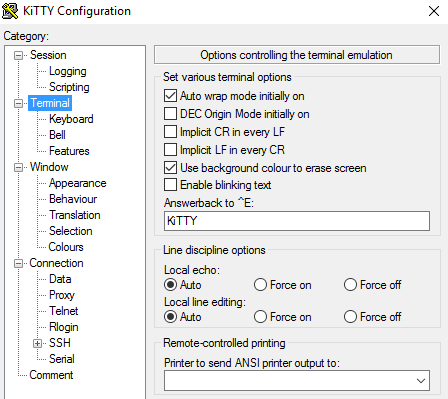Set Local line editing to Force off
Viewport: 448px width, 399px height.
[x=350, y=317]
